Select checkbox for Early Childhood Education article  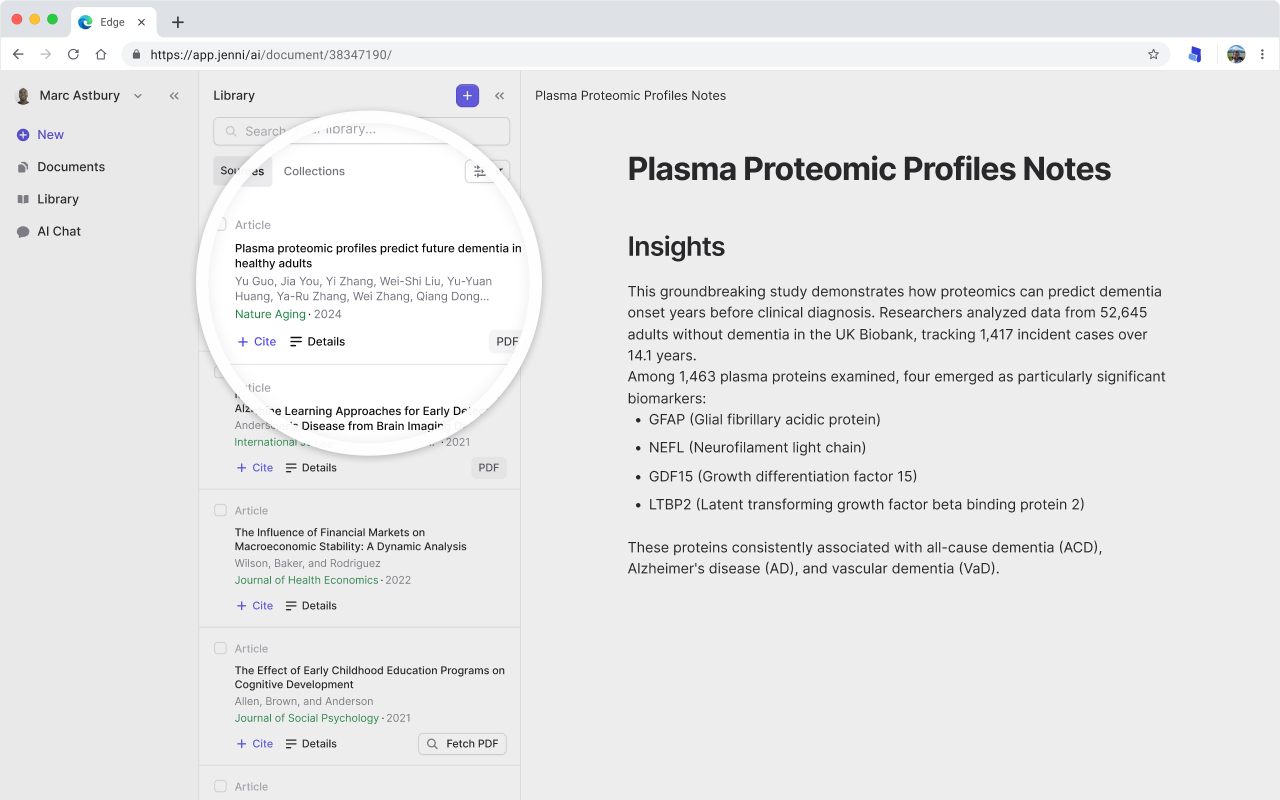point(220,648)
